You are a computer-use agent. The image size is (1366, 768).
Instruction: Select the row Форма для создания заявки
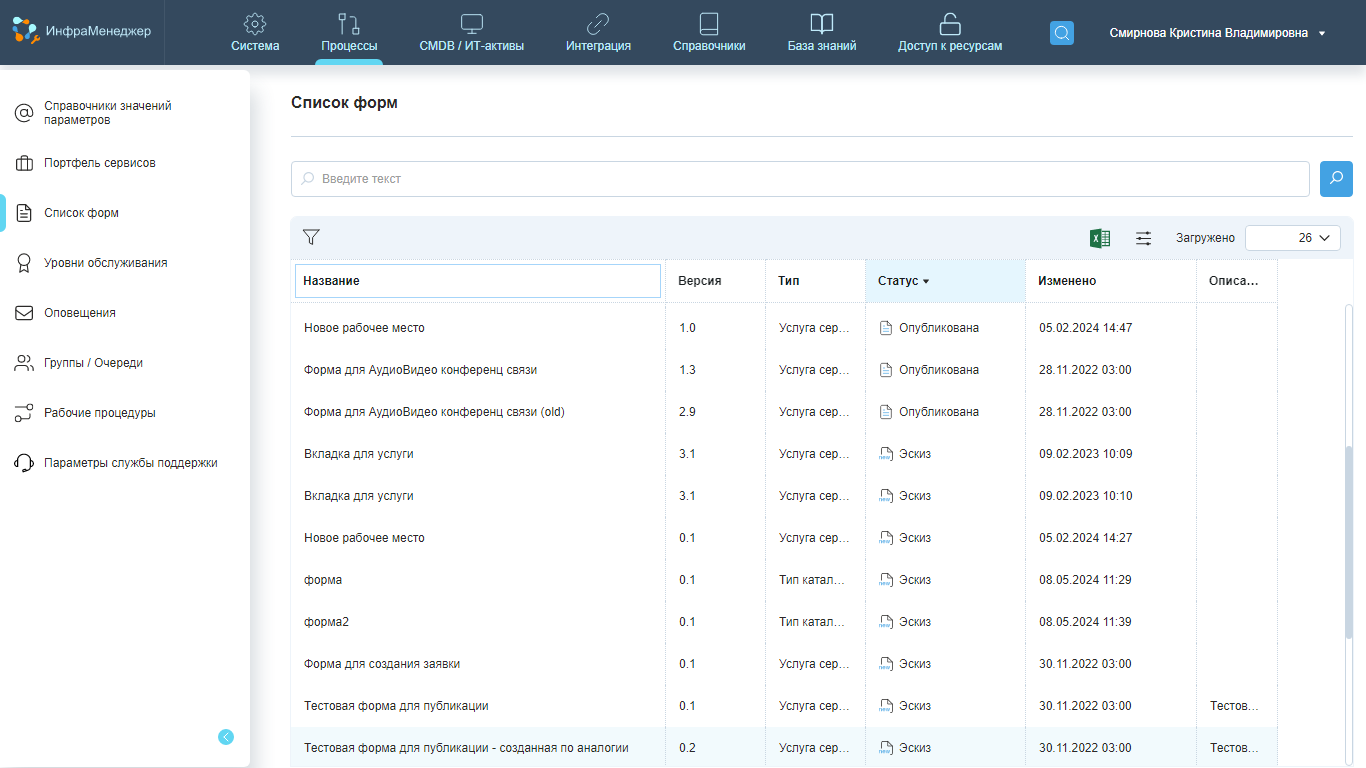(784, 664)
